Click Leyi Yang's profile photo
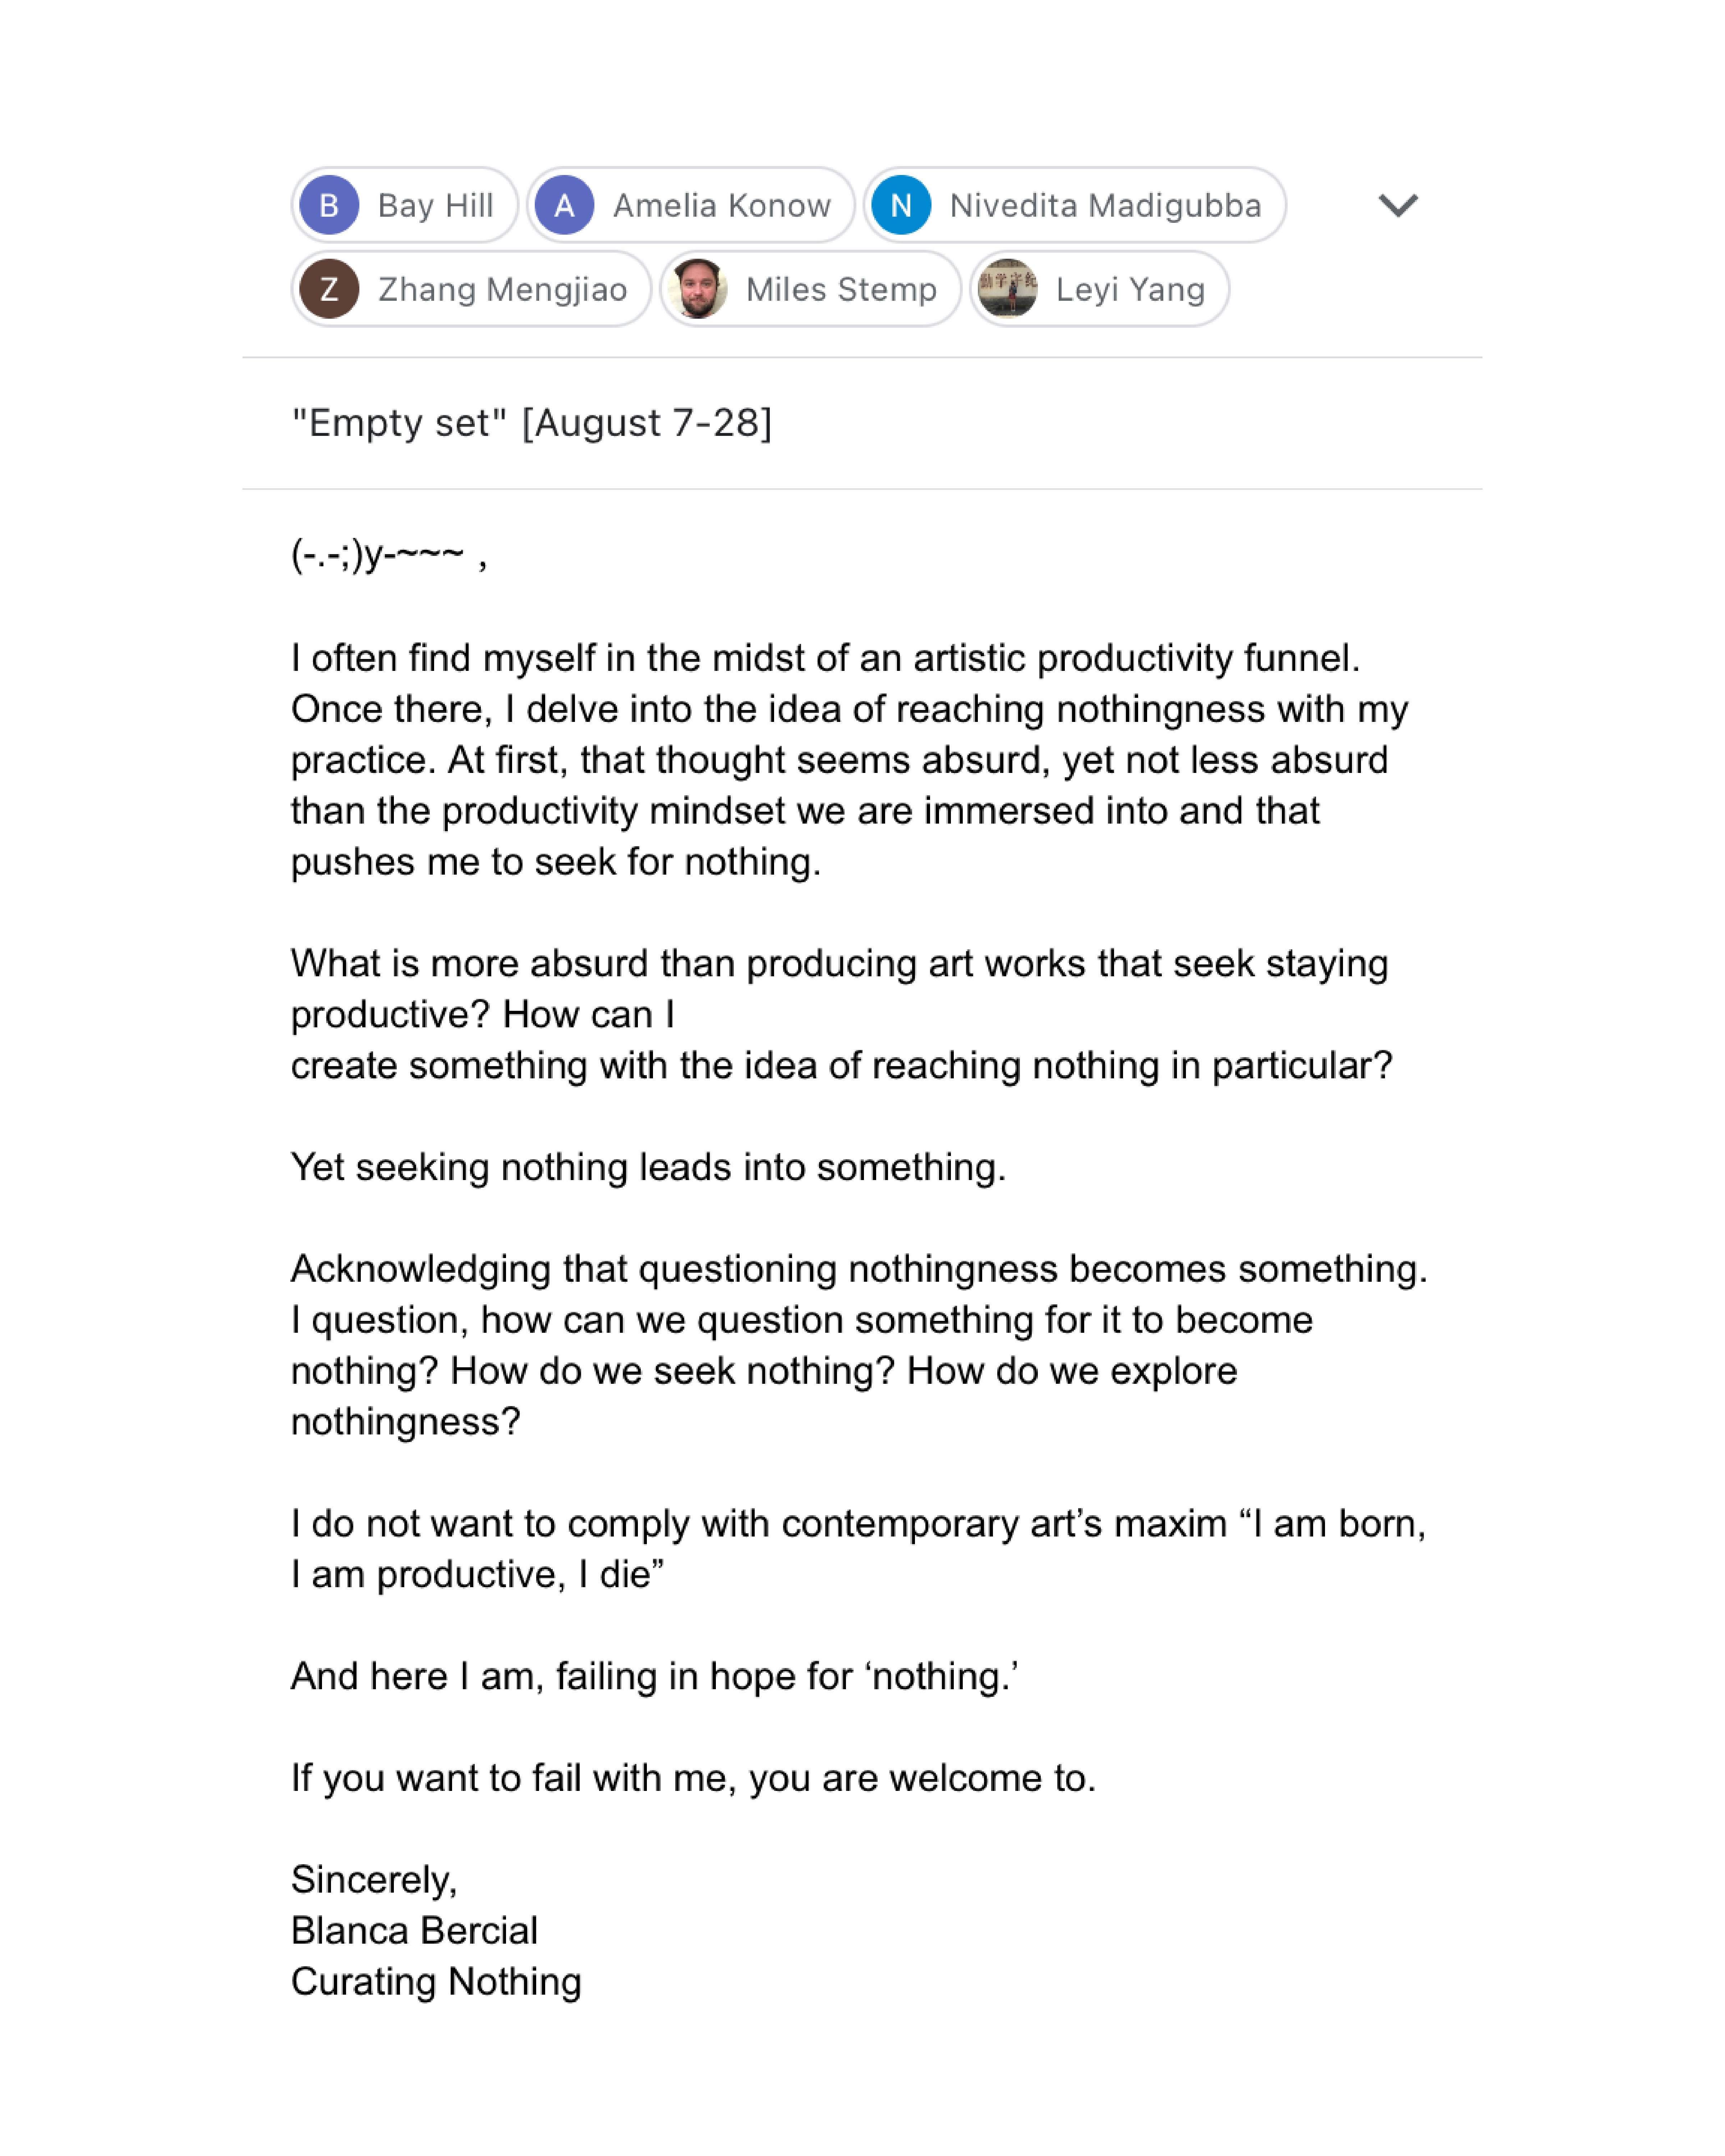Screen dimensions: 1725x2156 (1007, 289)
